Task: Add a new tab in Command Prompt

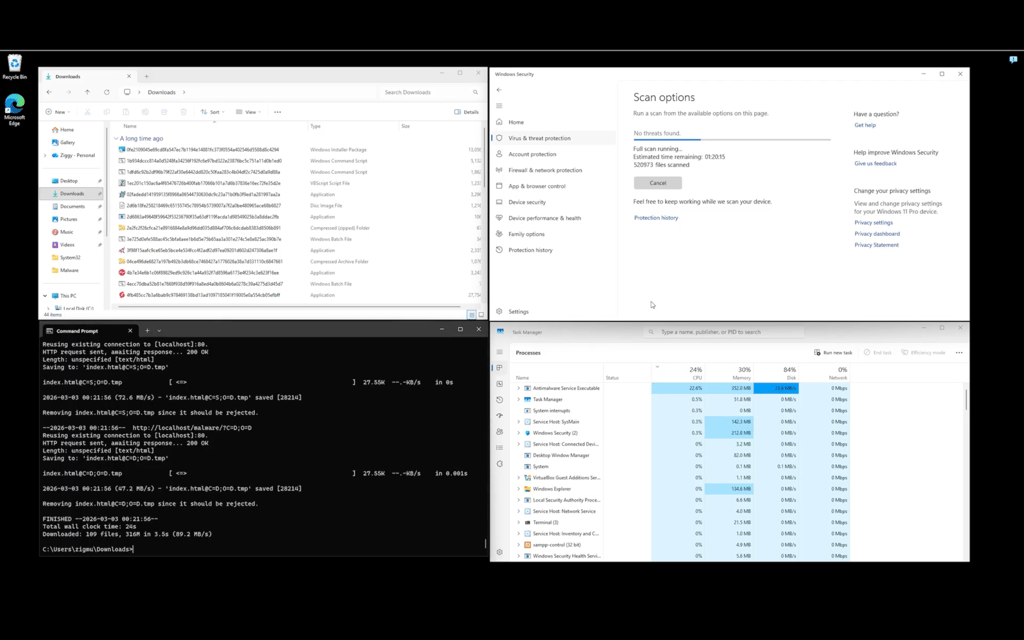Action: (147, 330)
